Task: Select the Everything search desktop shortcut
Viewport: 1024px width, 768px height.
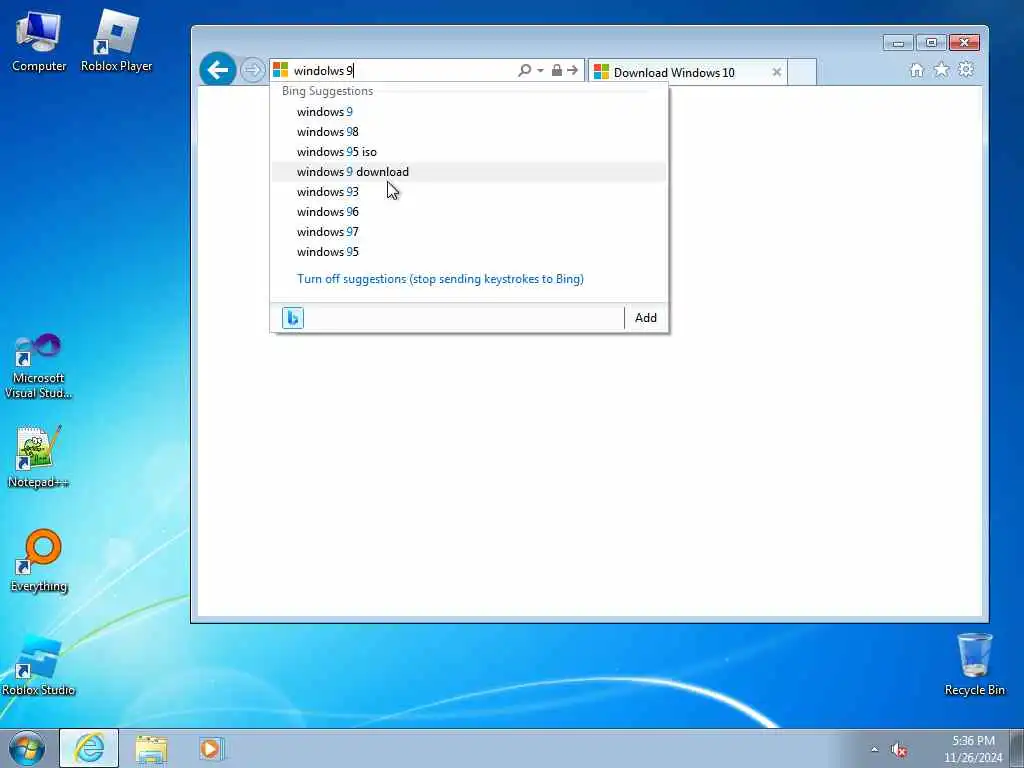Action: click(x=39, y=560)
